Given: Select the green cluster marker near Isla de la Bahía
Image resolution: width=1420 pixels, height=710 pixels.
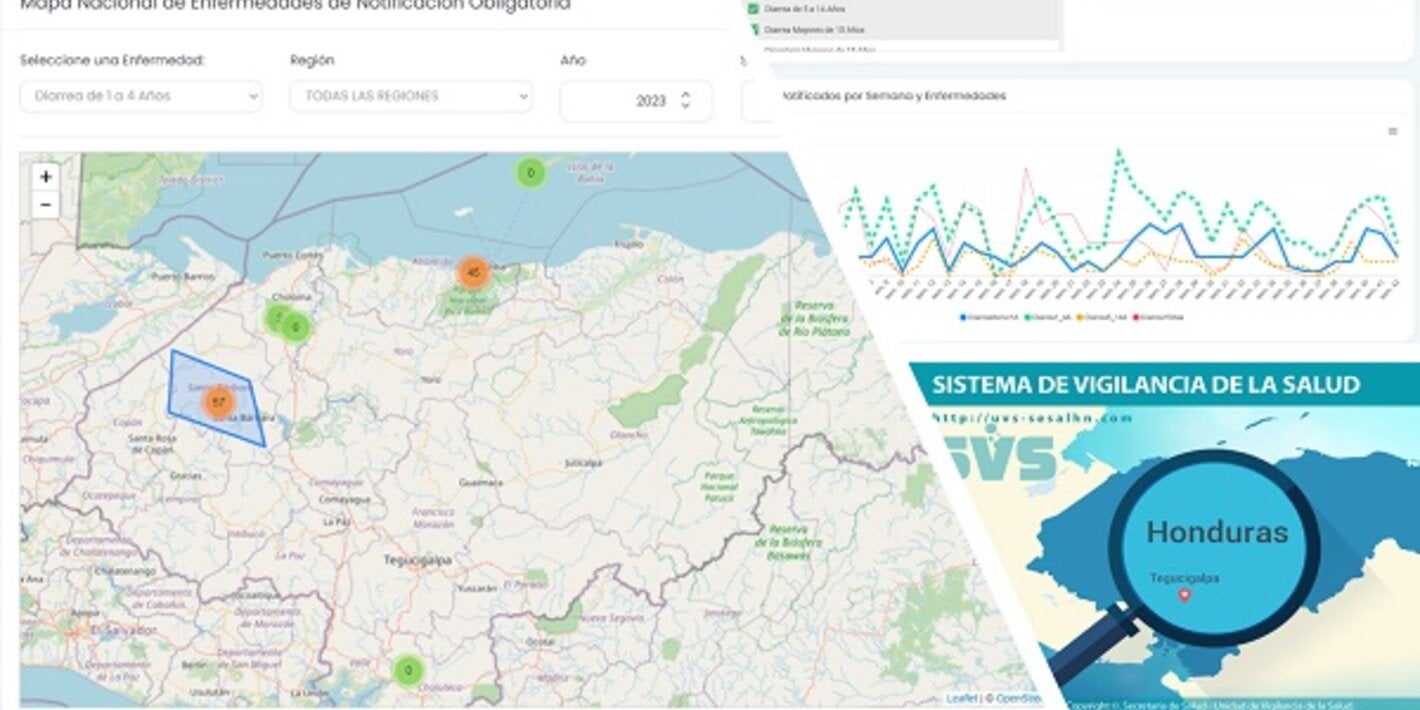Looking at the screenshot, I should click(530, 173).
